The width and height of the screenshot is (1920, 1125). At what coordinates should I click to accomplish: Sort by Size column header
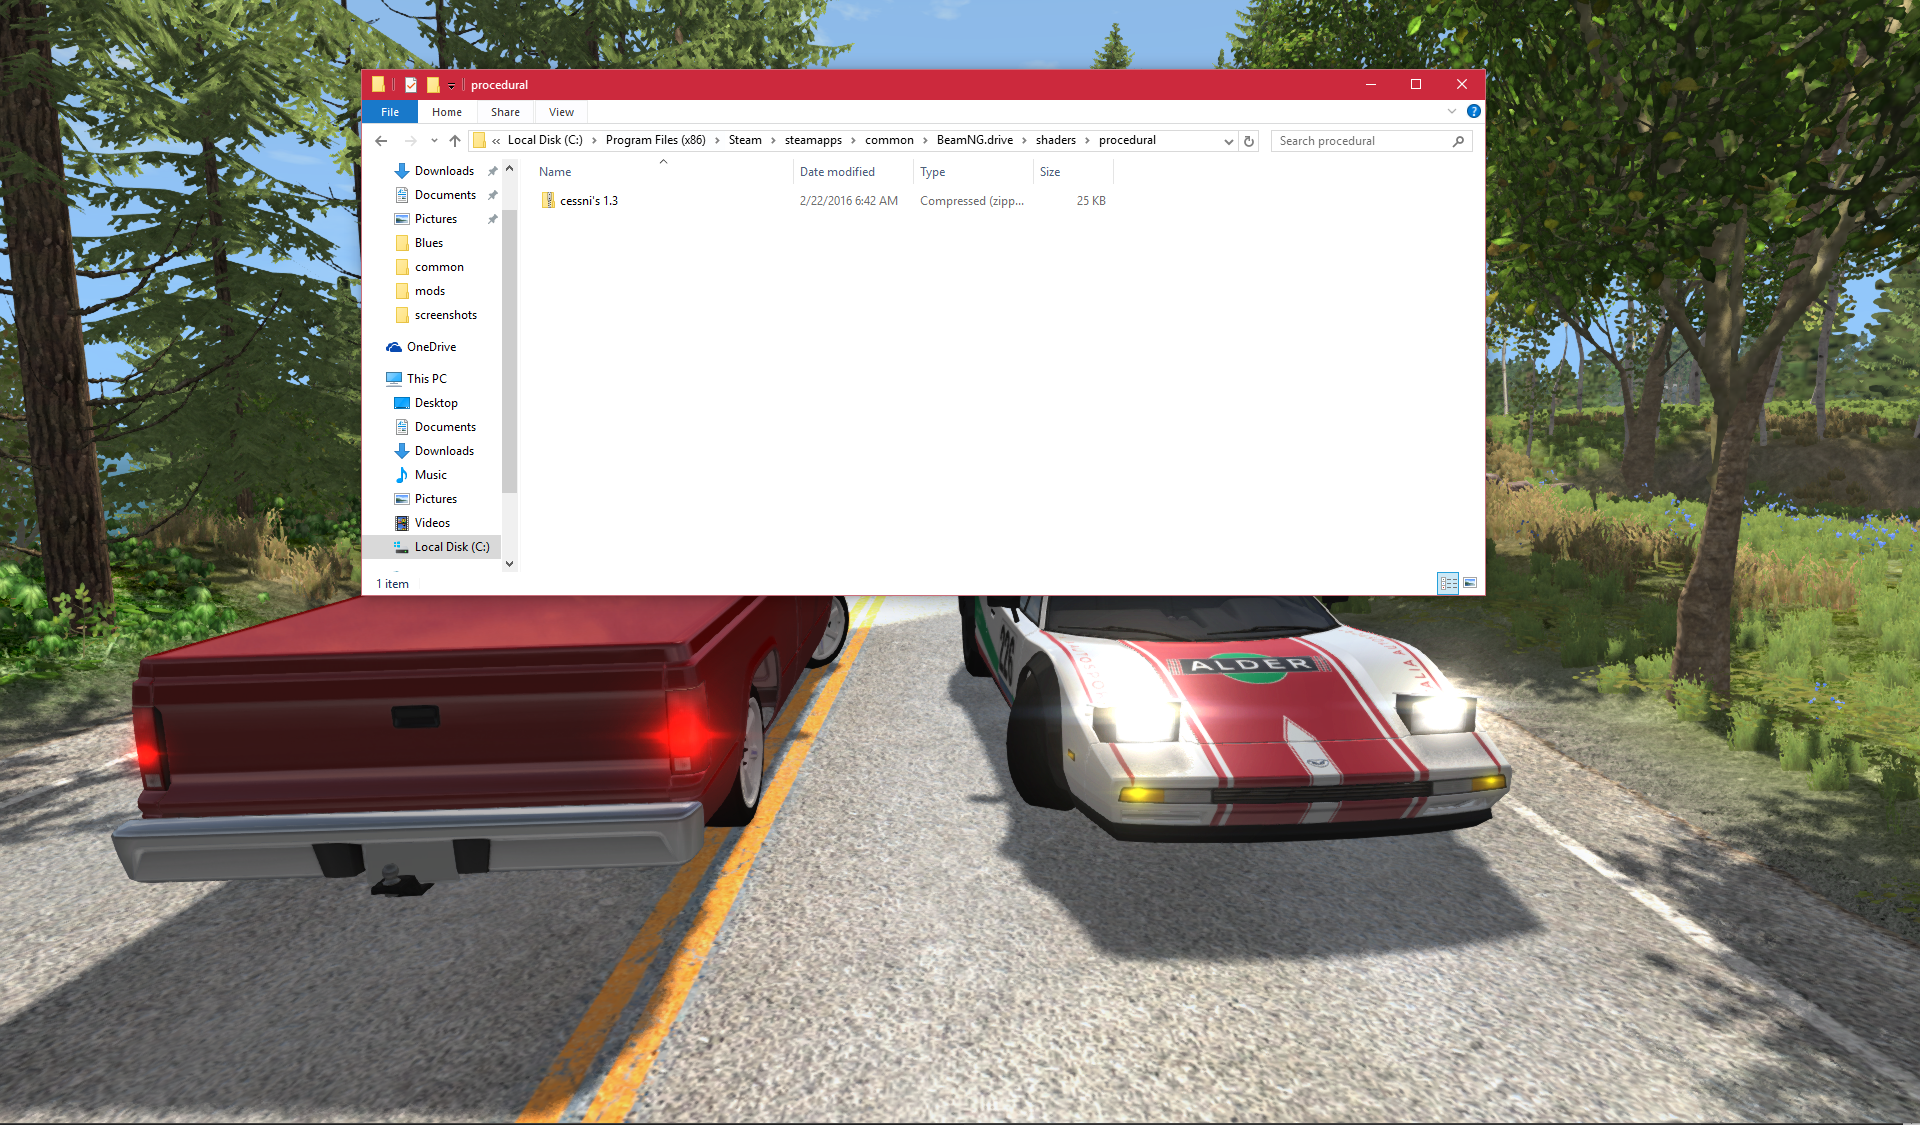coord(1073,172)
